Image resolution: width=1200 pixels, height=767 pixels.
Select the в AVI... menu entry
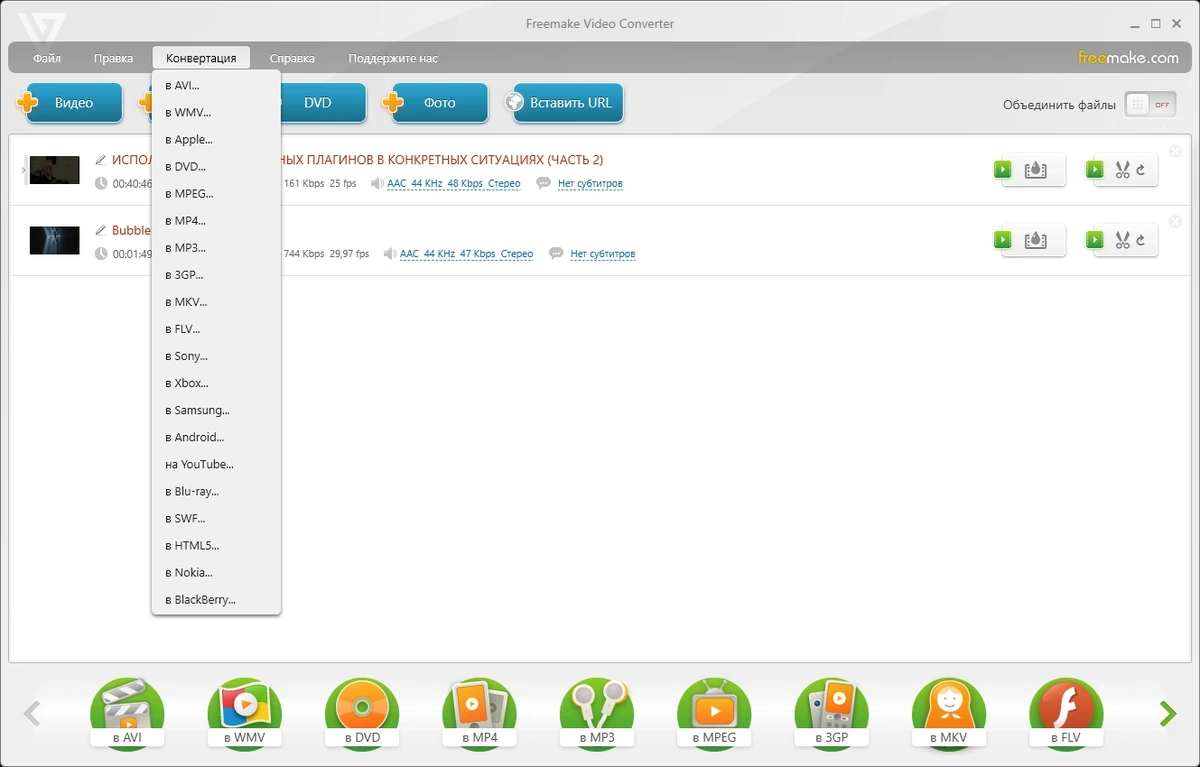(x=216, y=86)
